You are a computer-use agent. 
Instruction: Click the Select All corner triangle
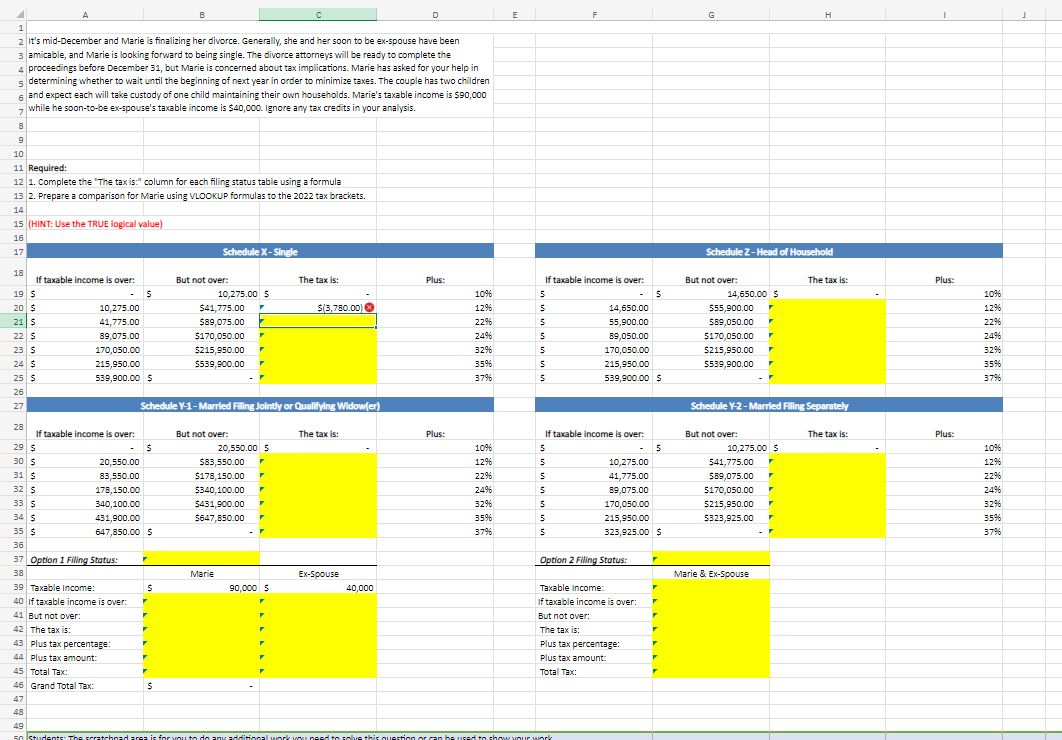click(x=19, y=14)
